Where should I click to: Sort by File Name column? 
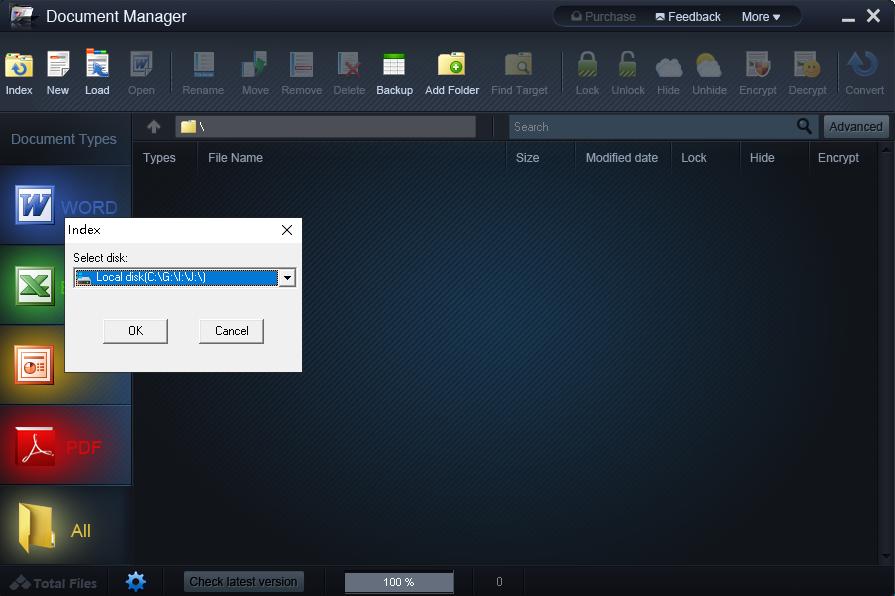coord(235,158)
